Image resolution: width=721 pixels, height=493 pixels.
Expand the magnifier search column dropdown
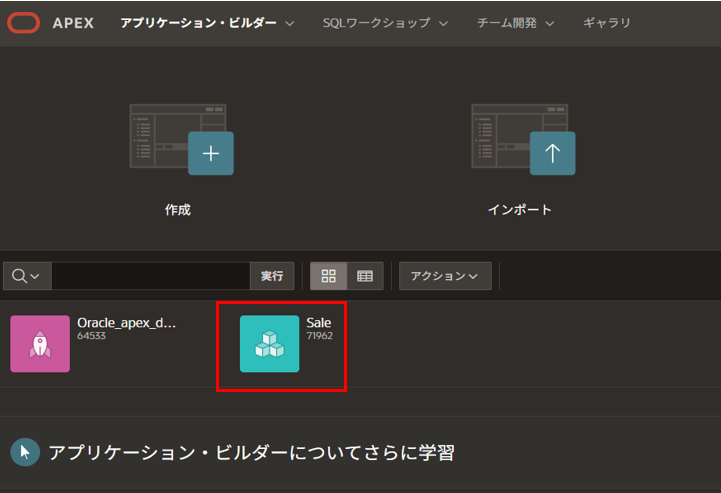coord(26,276)
